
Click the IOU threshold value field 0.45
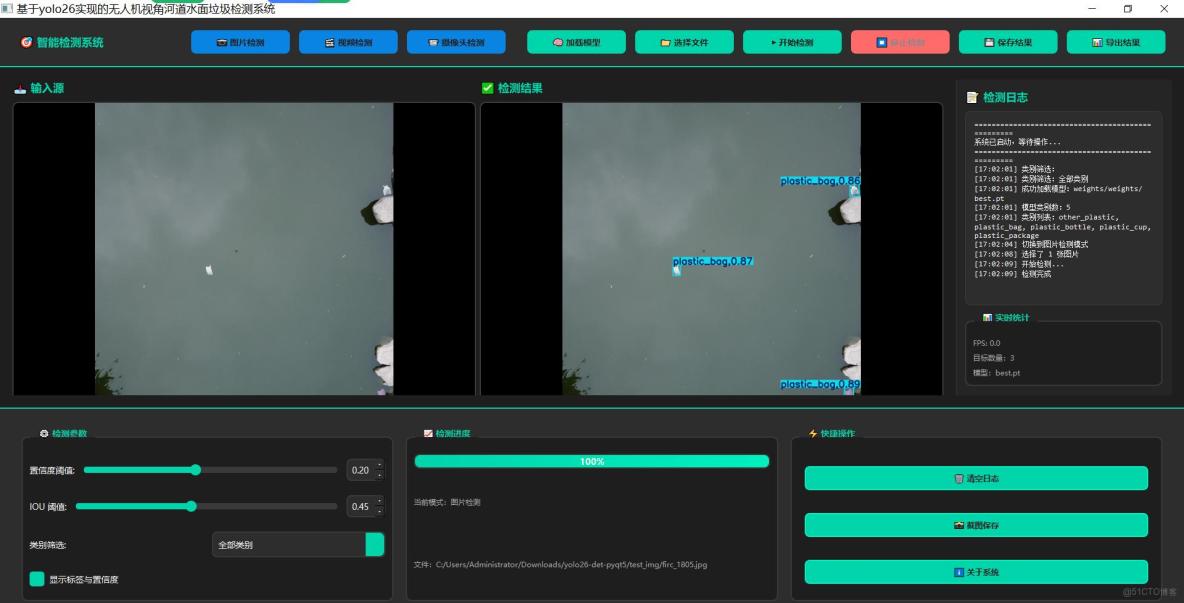(360, 507)
